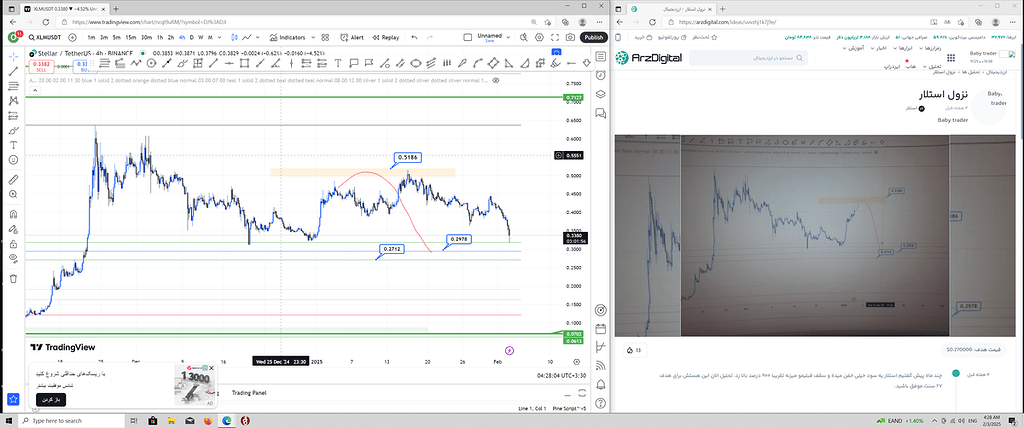Viewport: 1024px width, 428px height.
Task: Expand the تحلیل menu on ArzDigital
Action: 934,67
